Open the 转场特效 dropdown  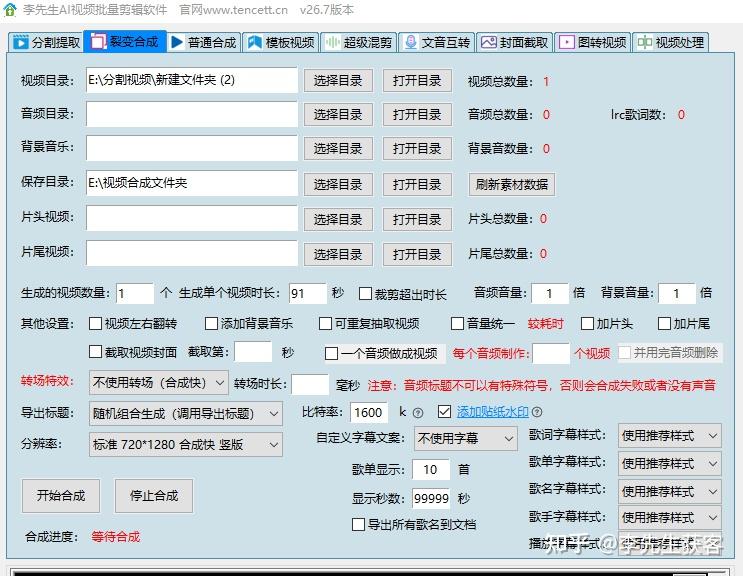159,382
